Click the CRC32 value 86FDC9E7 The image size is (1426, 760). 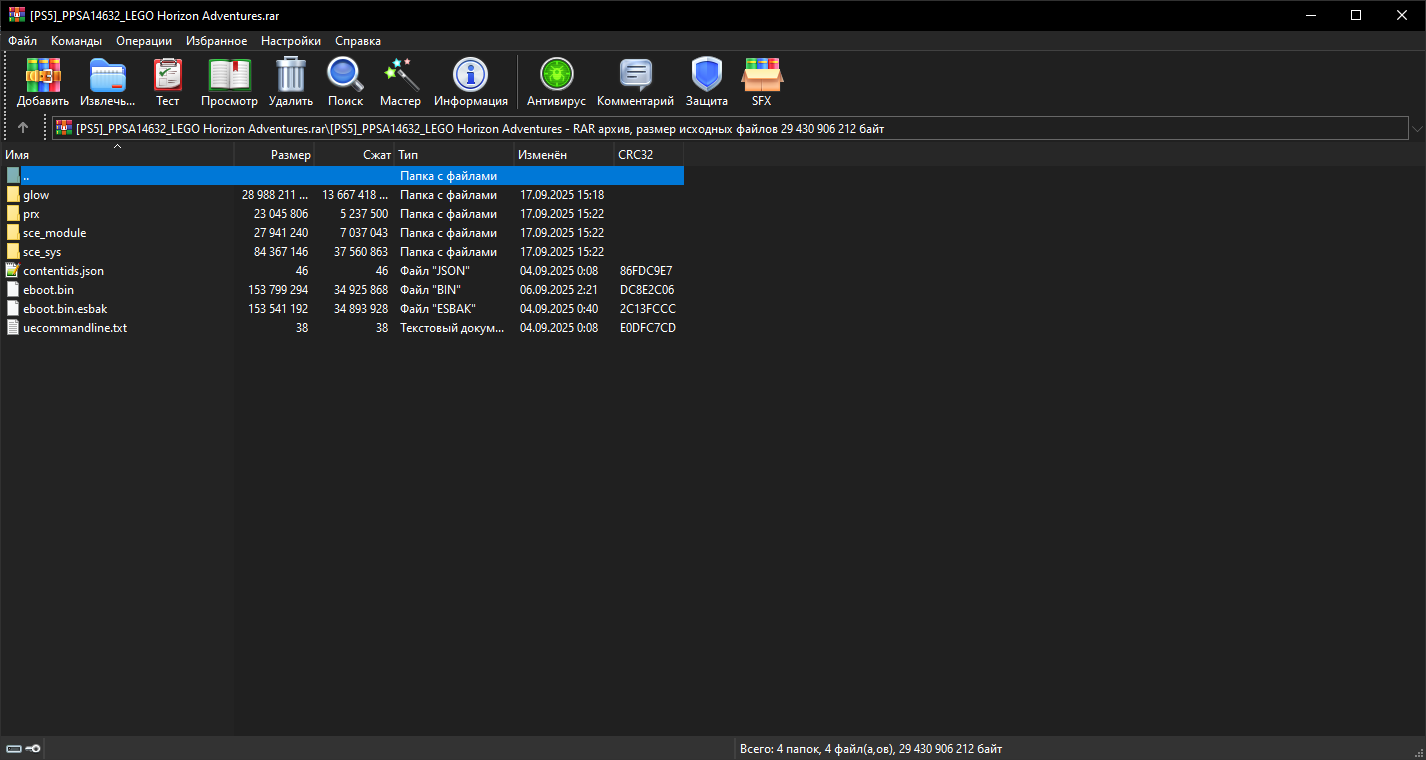(647, 271)
